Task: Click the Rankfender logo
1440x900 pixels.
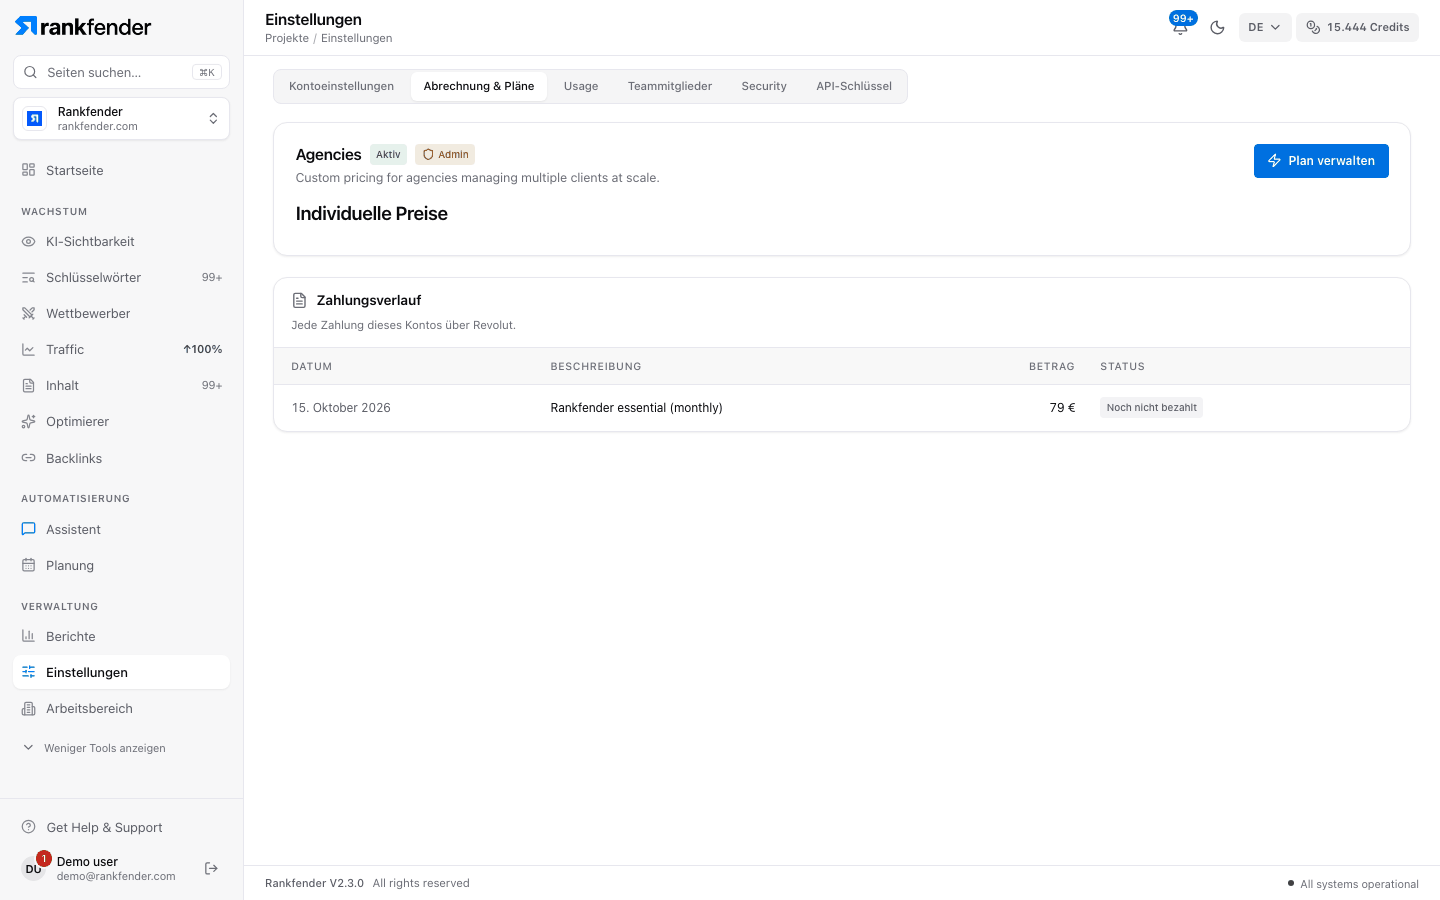Action: click(83, 26)
